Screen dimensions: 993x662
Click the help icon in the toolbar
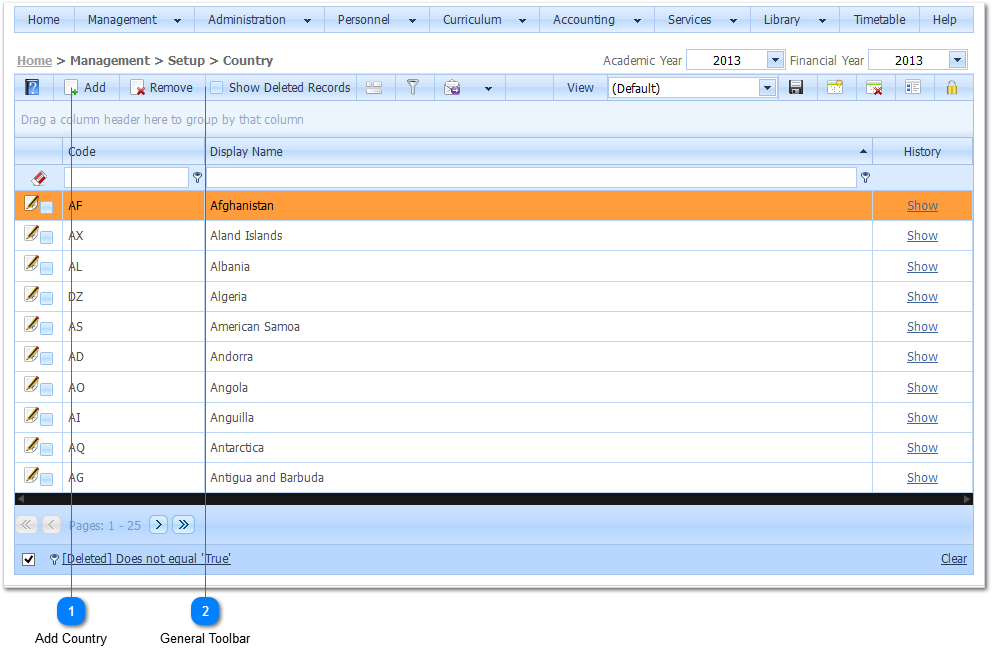(x=32, y=88)
